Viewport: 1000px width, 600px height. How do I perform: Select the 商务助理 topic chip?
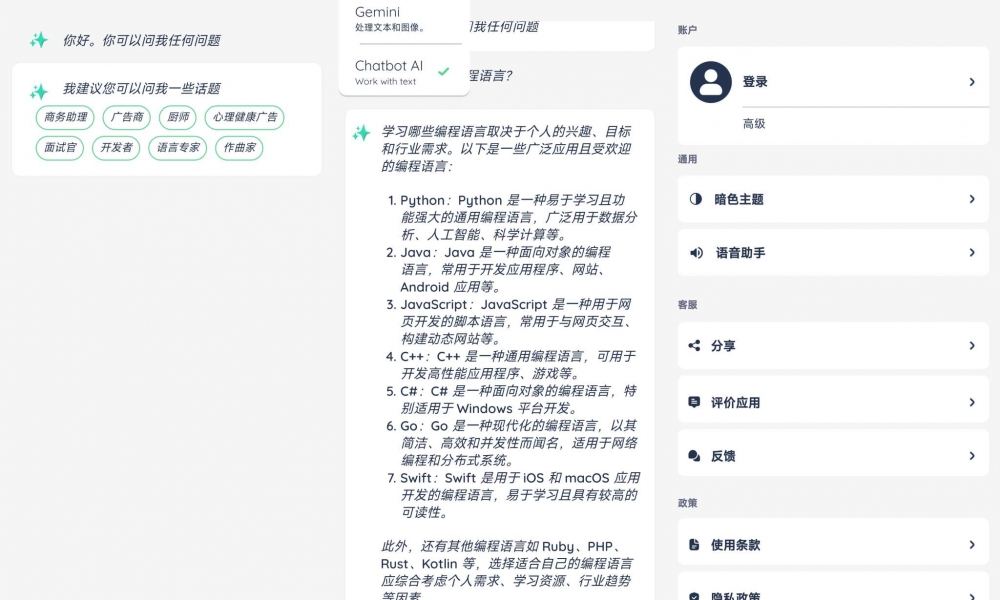click(x=65, y=118)
